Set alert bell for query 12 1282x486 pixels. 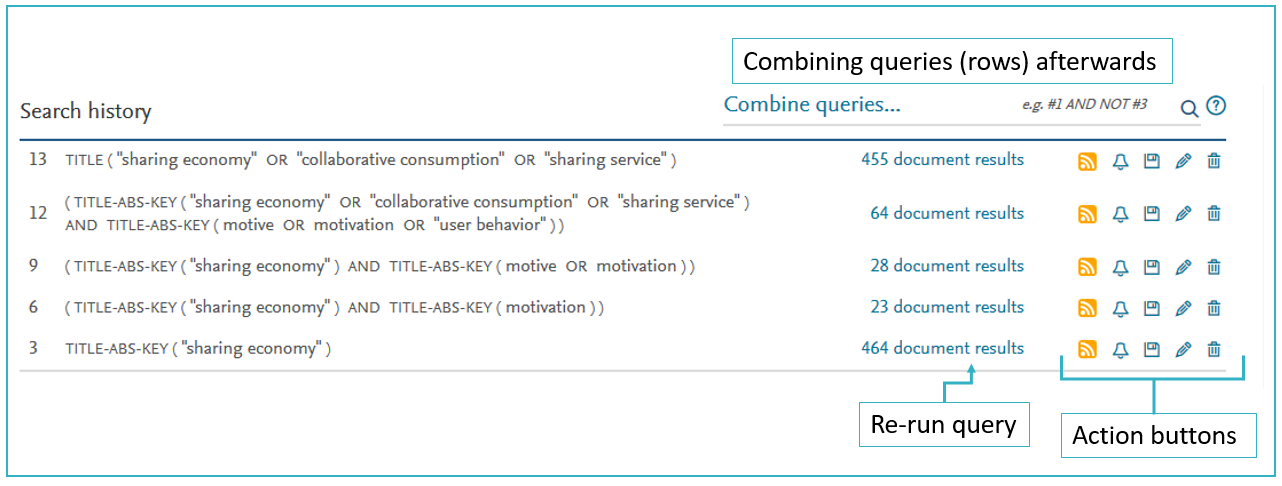pos(1120,214)
